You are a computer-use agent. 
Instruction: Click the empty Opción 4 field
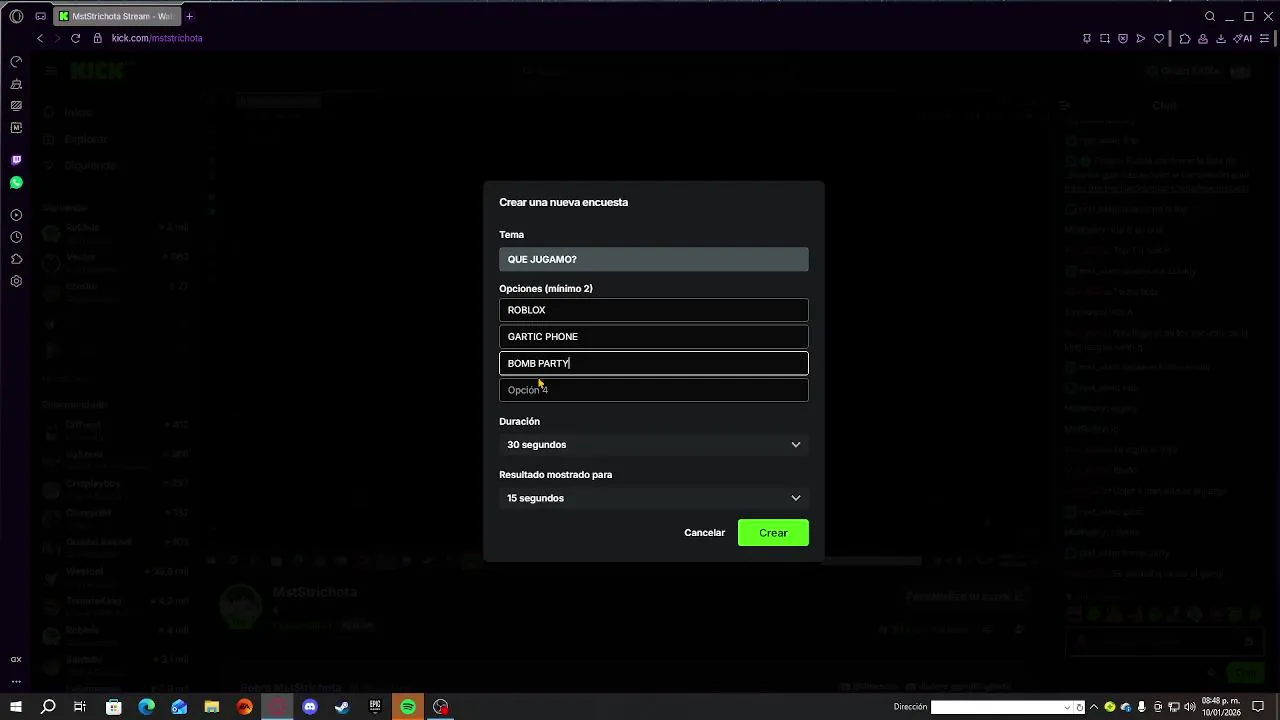coord(654,390)
